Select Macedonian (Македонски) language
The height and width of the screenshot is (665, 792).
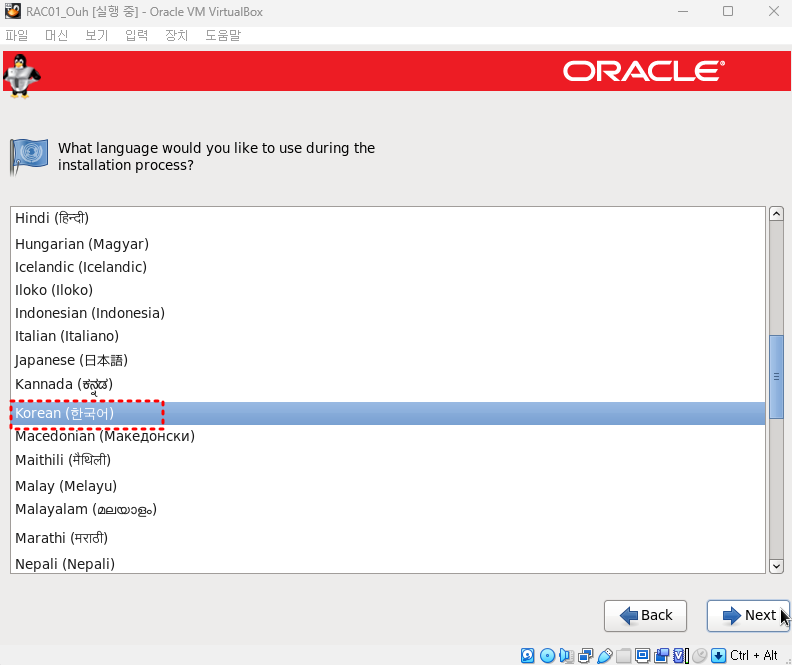[x=388, y=436]
